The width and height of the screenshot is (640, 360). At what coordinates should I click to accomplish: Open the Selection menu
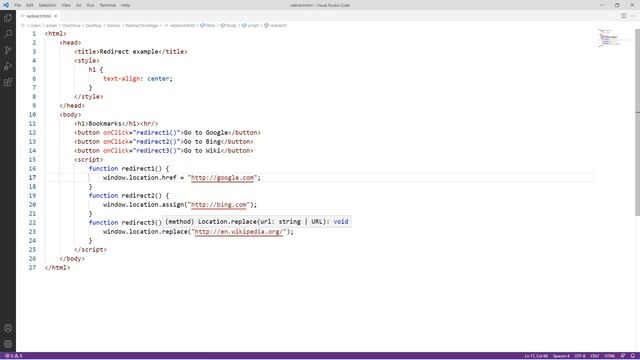click(x=47, y=5)
